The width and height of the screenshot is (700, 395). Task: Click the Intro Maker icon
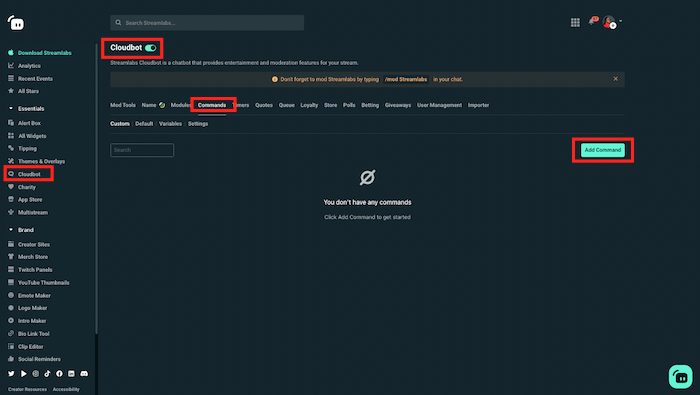[x=11, y=320]
